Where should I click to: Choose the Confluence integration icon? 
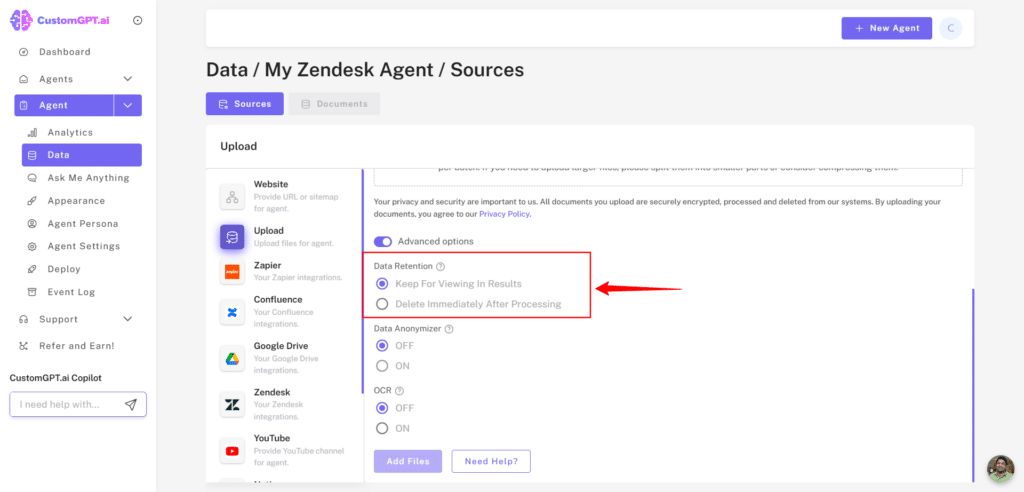(232, 312)
